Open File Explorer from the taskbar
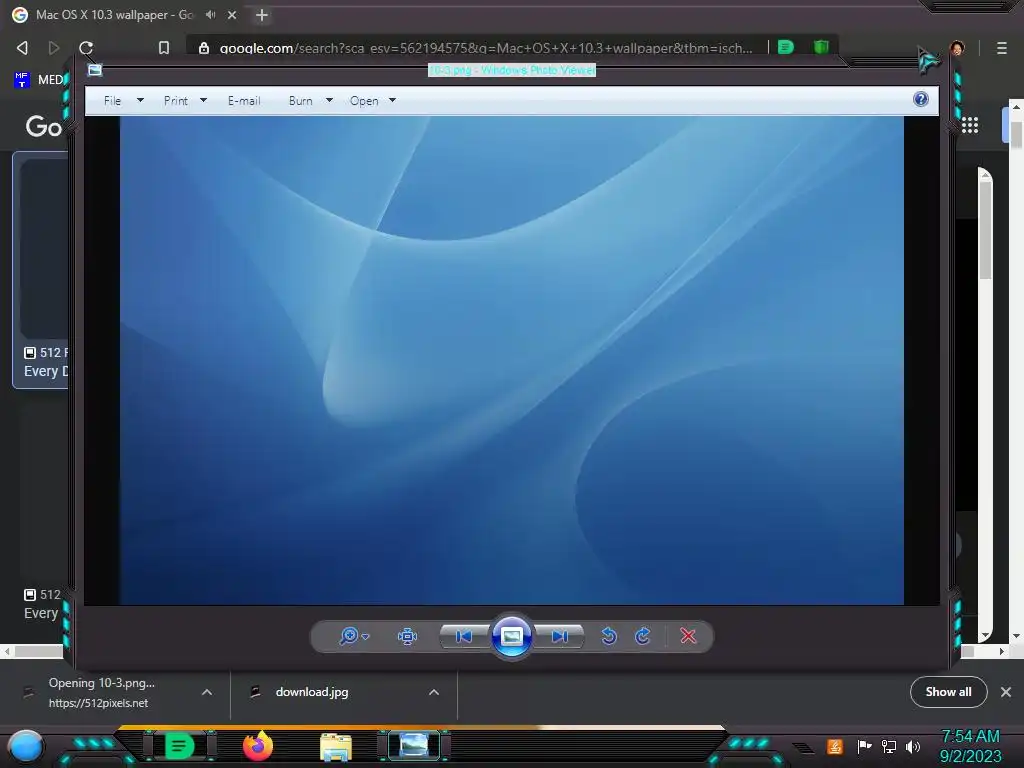This screenshot has width=1024, height=768. 336,747
